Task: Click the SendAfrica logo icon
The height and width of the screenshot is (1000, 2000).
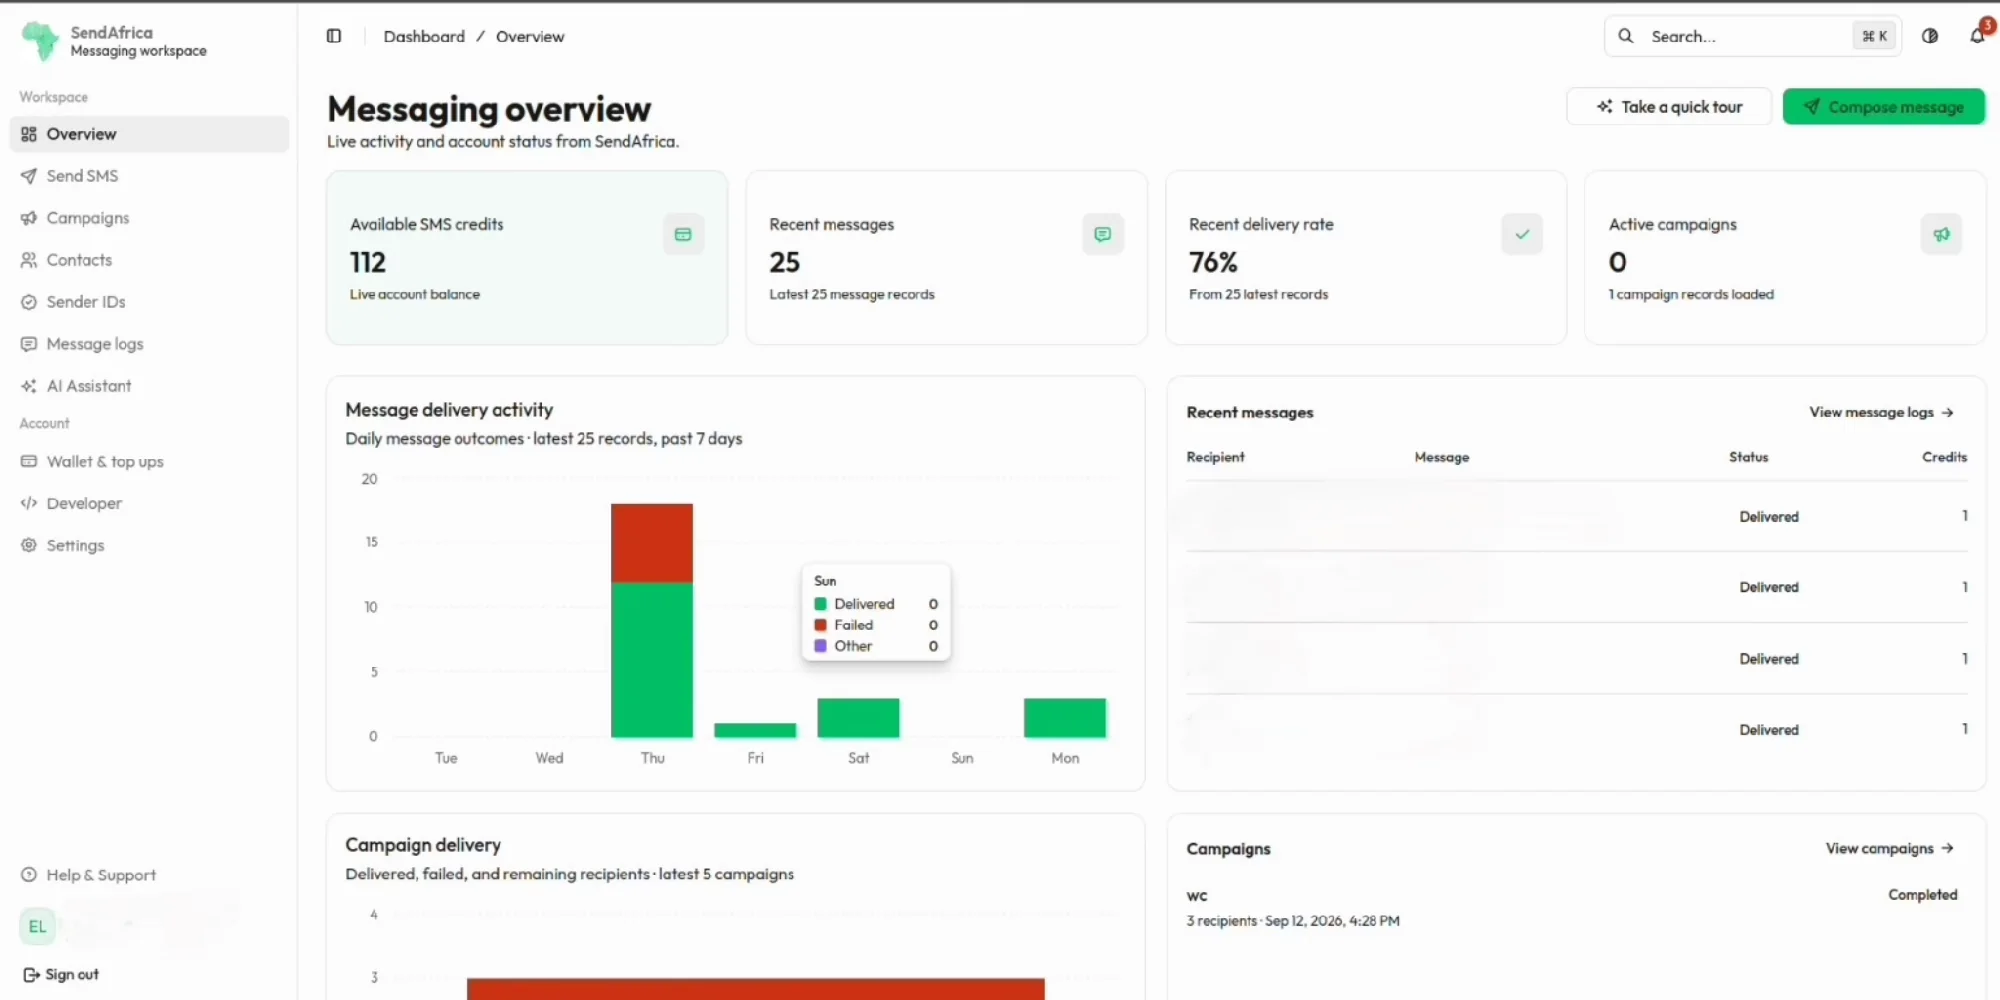Action: point(40,41)
